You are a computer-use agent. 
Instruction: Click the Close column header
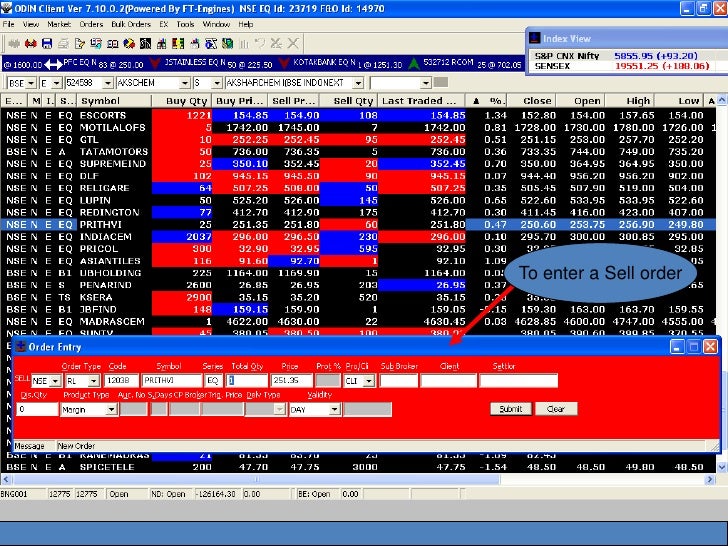532,101
